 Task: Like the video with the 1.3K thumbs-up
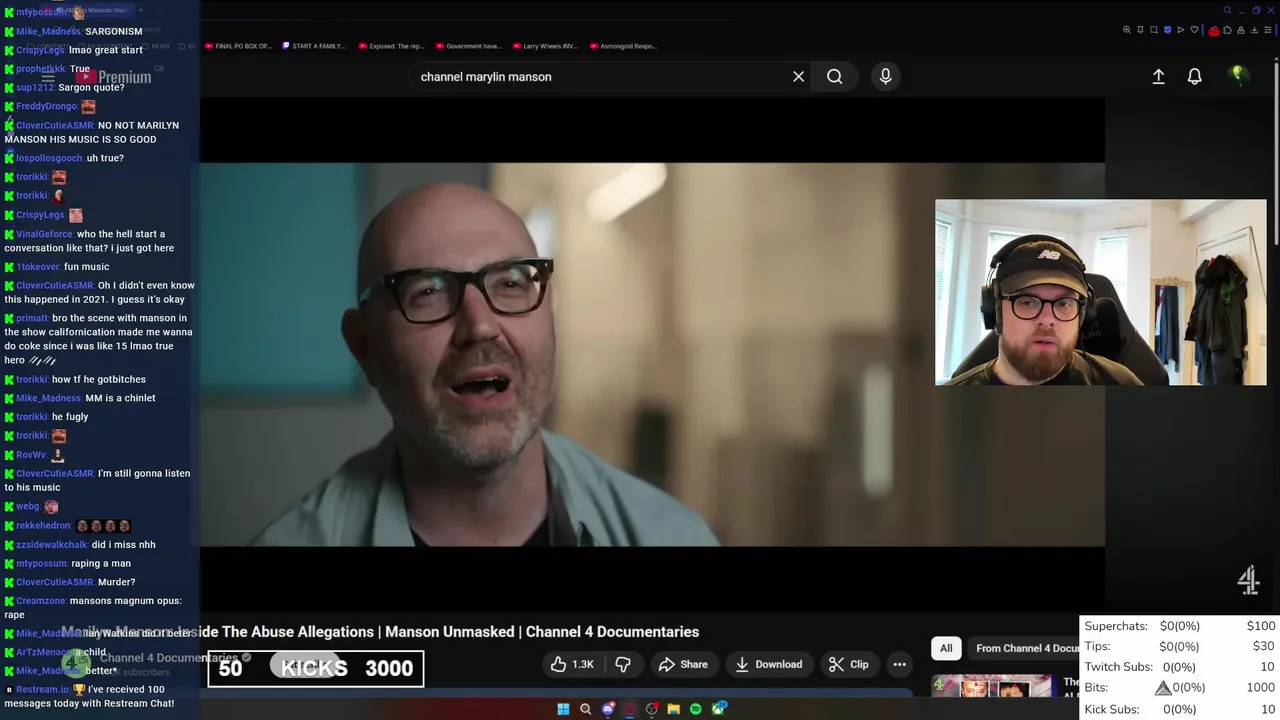572,664
